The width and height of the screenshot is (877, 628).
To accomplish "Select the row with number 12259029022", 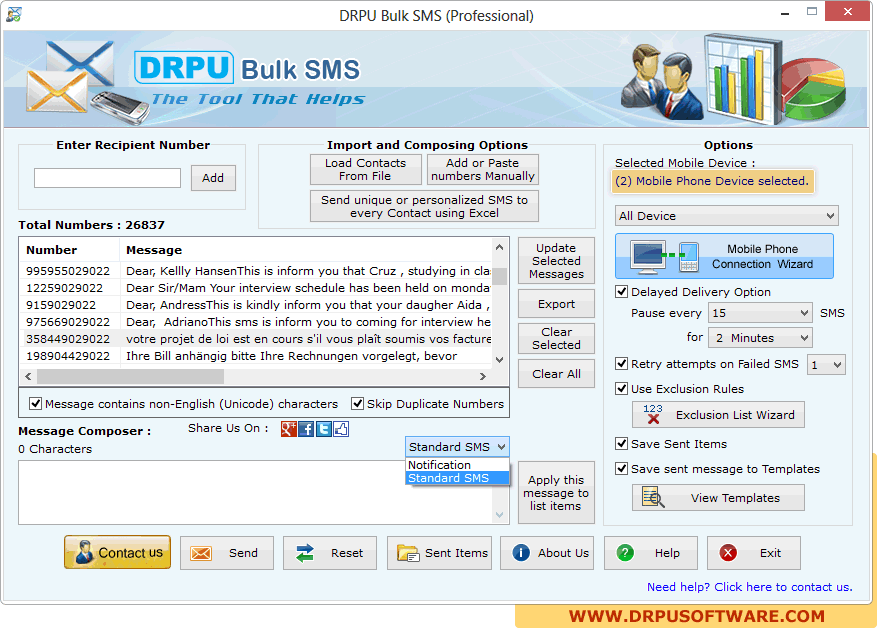I will [256, 288].
